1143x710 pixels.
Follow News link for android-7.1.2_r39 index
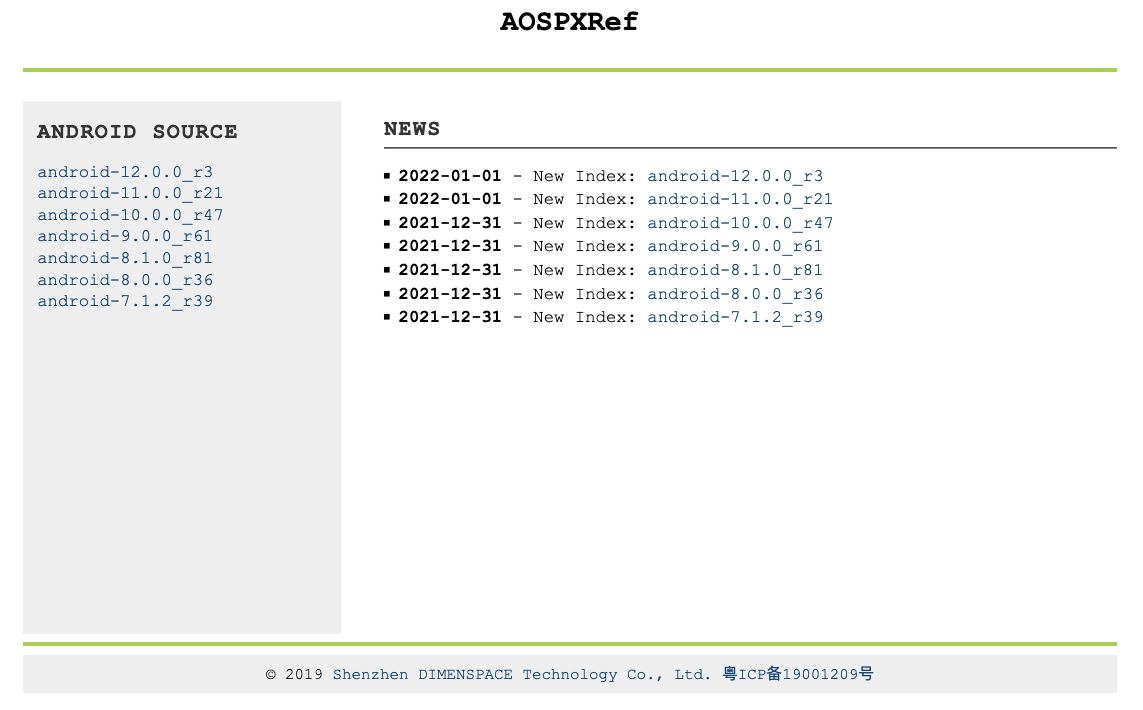(735, 317)
